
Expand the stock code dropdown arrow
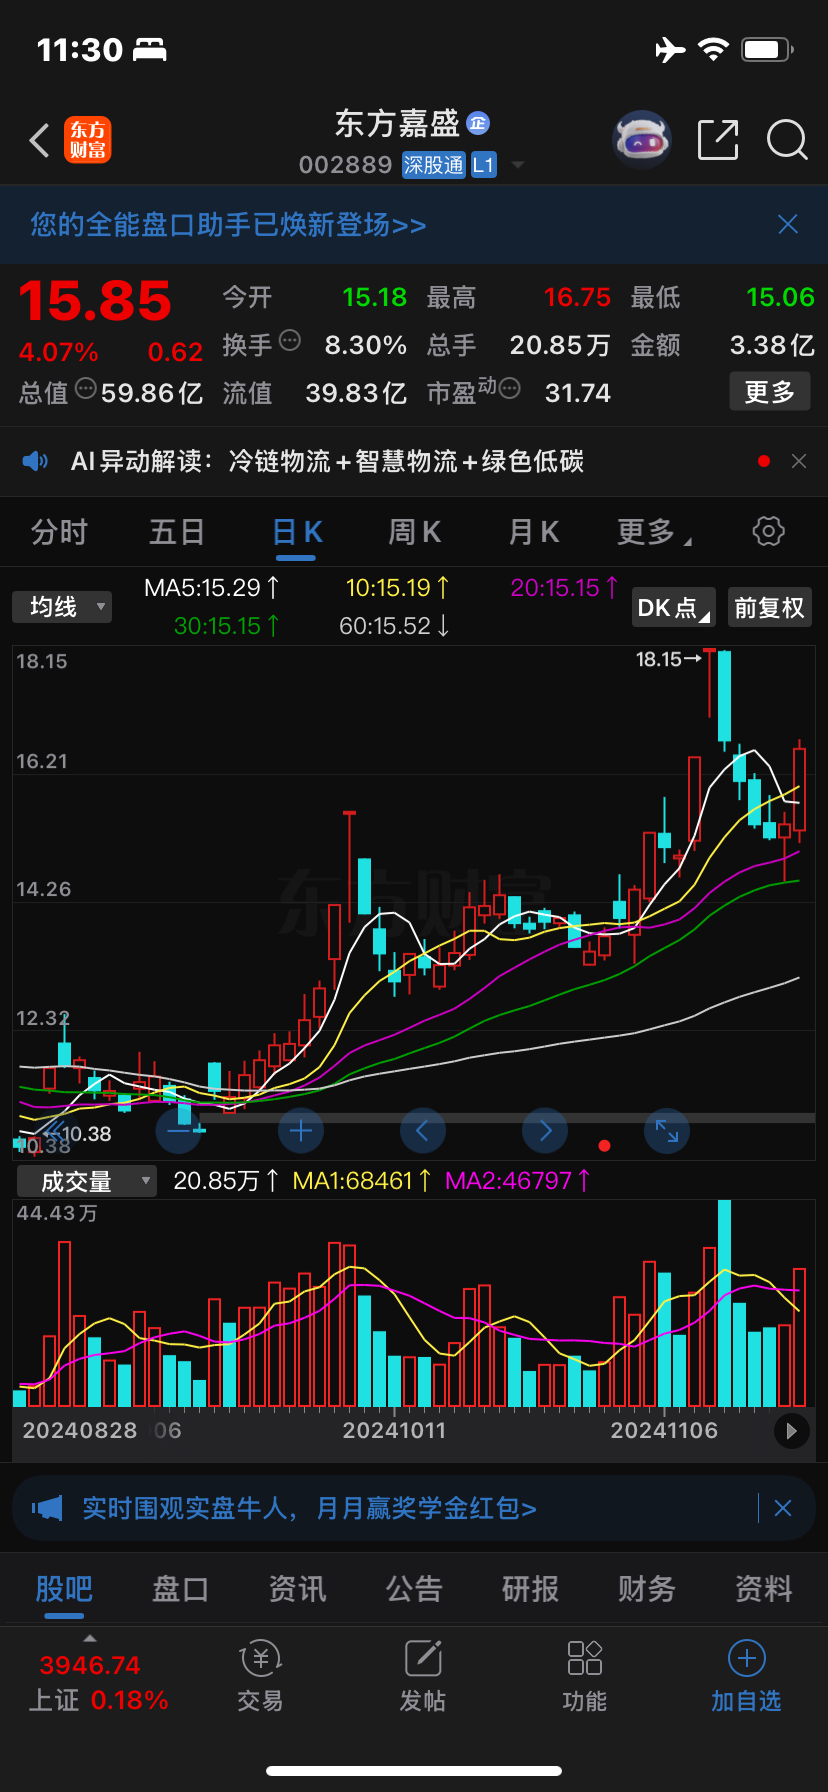[x=518, y=164]
